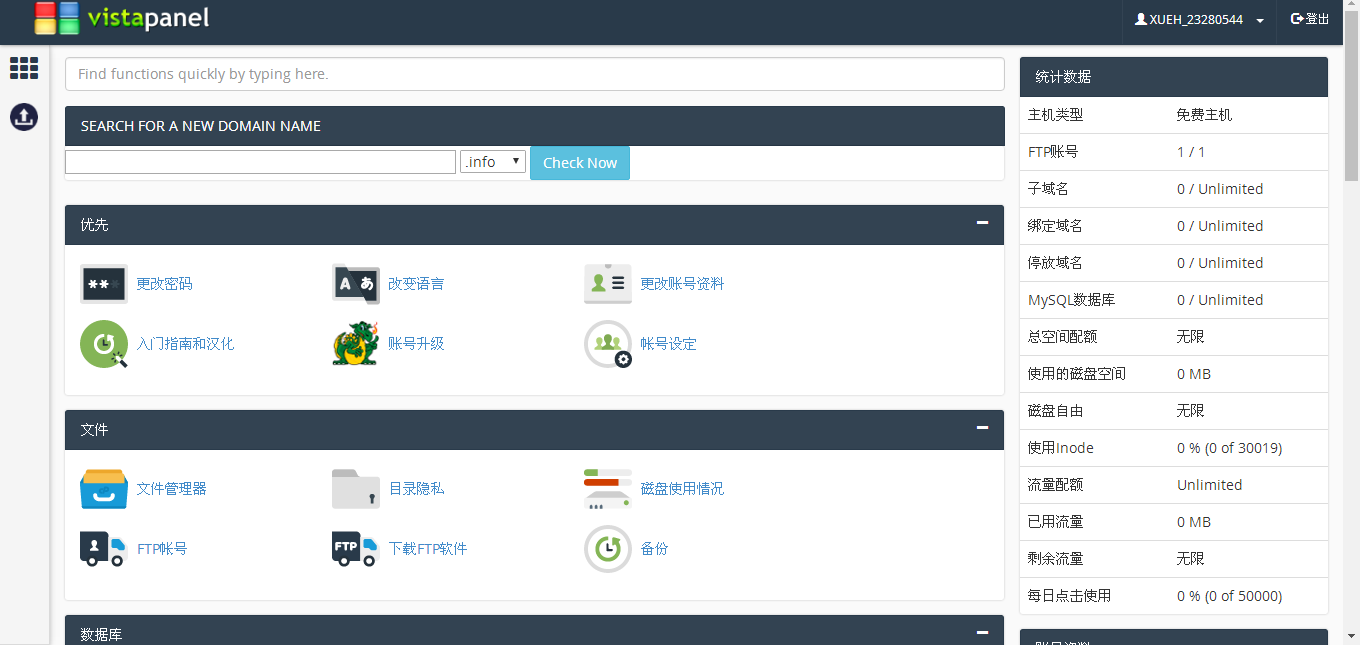Viewport: 1360px width, 645px height.
Task: Collapse the 文件 section
Action: tap(982, 428)
